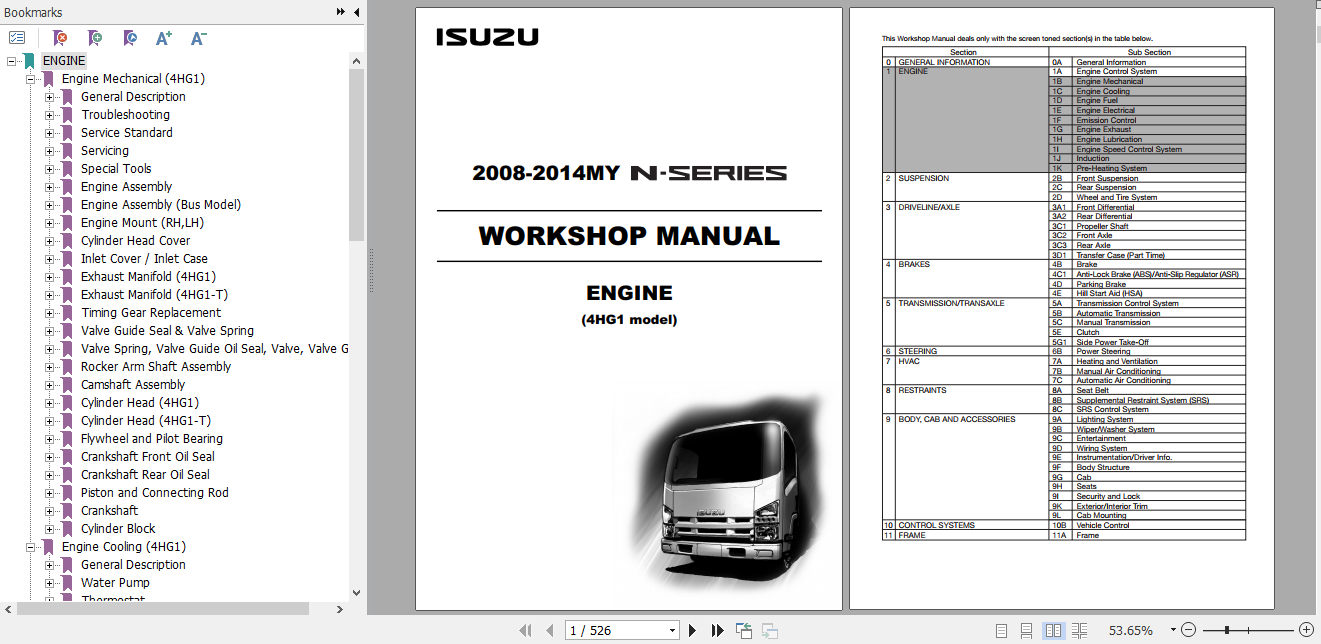Click "Engine Control System" in the section table
The width and height of the screenshot is (1321, 644).
click(1116, 72)
